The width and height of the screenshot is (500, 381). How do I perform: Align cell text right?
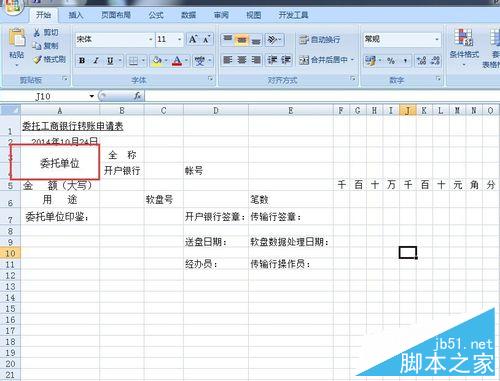(x=256, y=60)
